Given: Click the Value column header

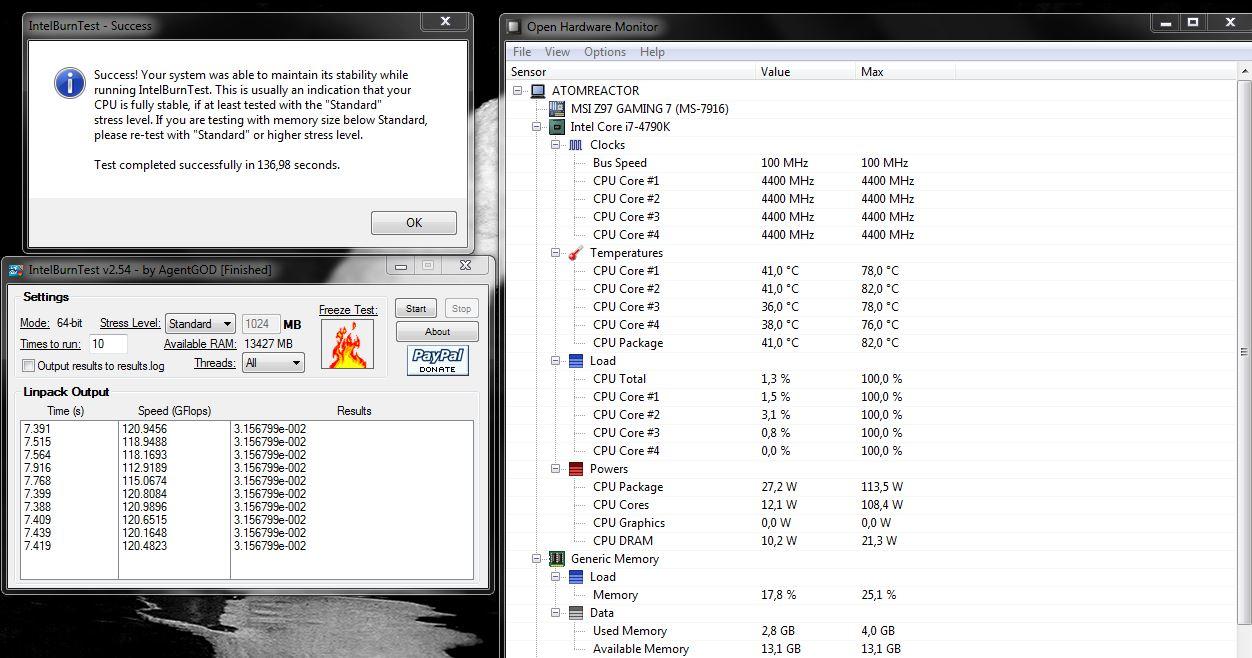Looking at the screenshot, I should (806, 72).
